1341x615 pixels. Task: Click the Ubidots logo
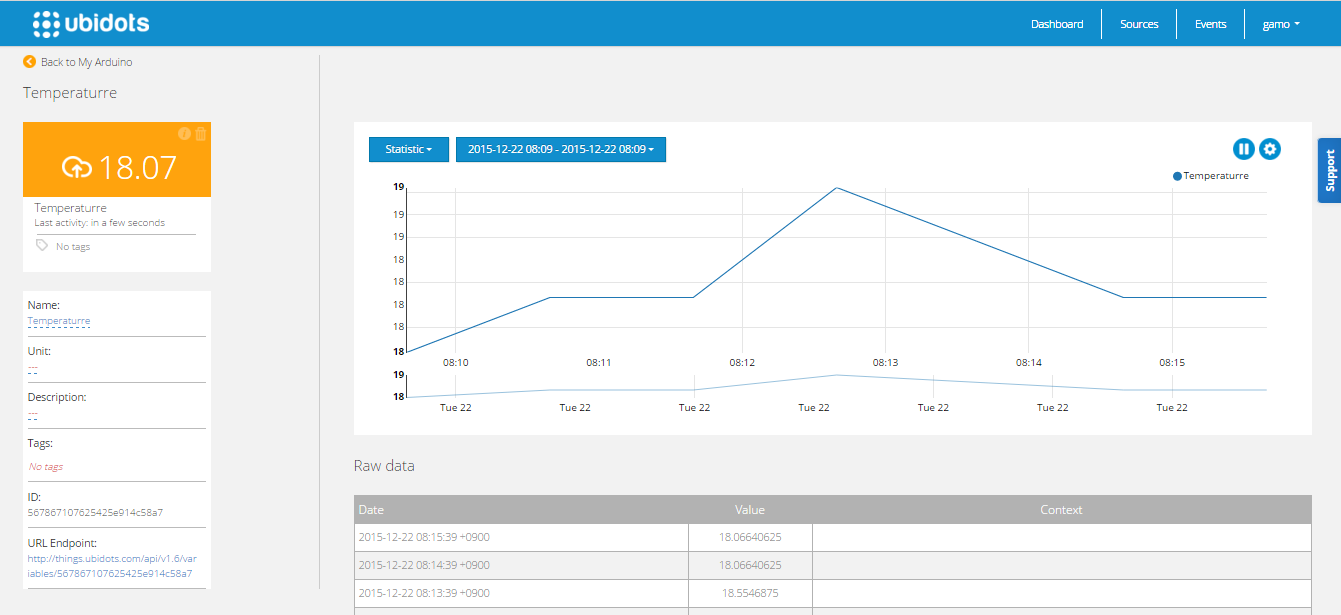click(91, 23)
